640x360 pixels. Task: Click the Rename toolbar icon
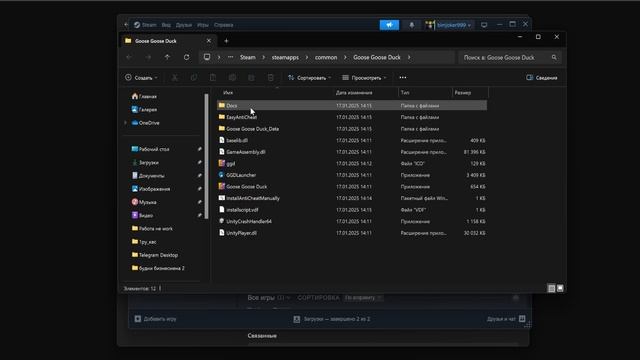[232, 78]
